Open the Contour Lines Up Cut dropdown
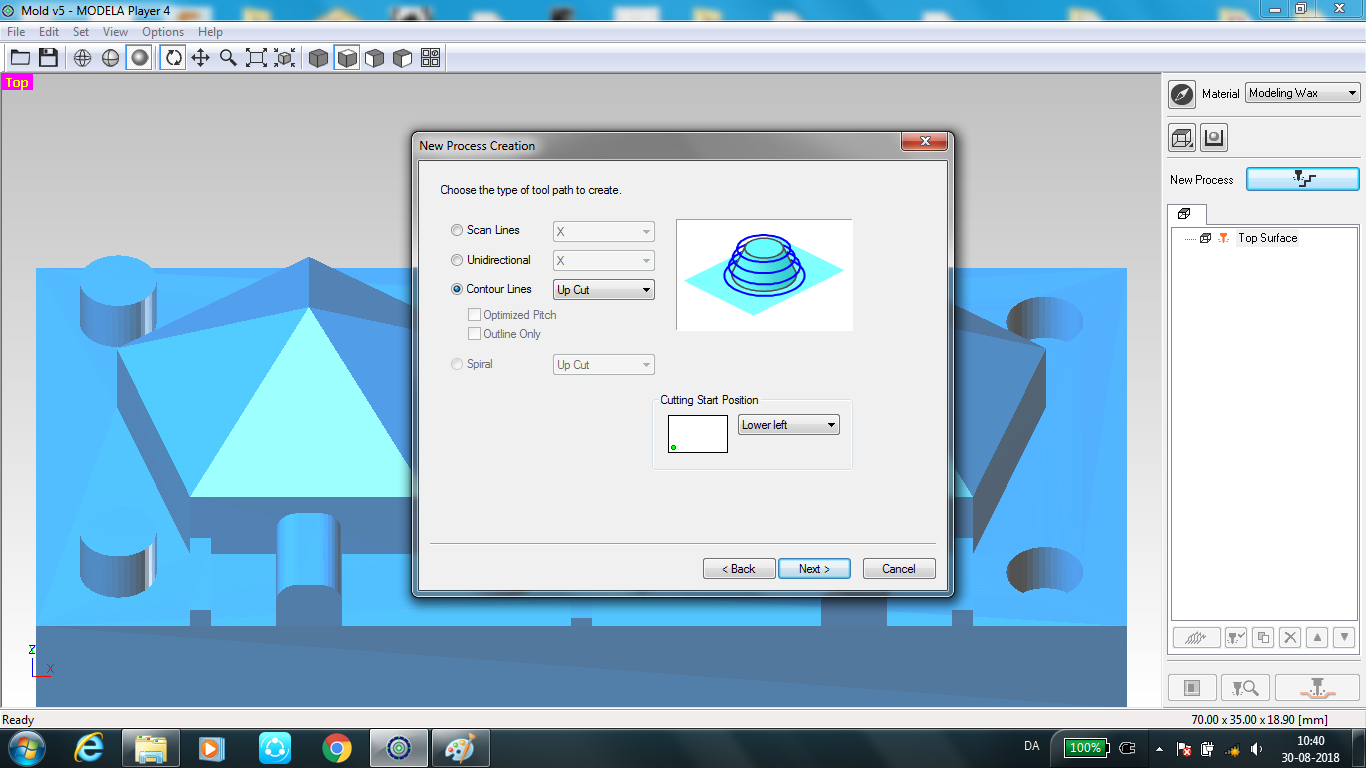Image resolution: width=1366 pixels, height=768 pixels. (604, 290)
